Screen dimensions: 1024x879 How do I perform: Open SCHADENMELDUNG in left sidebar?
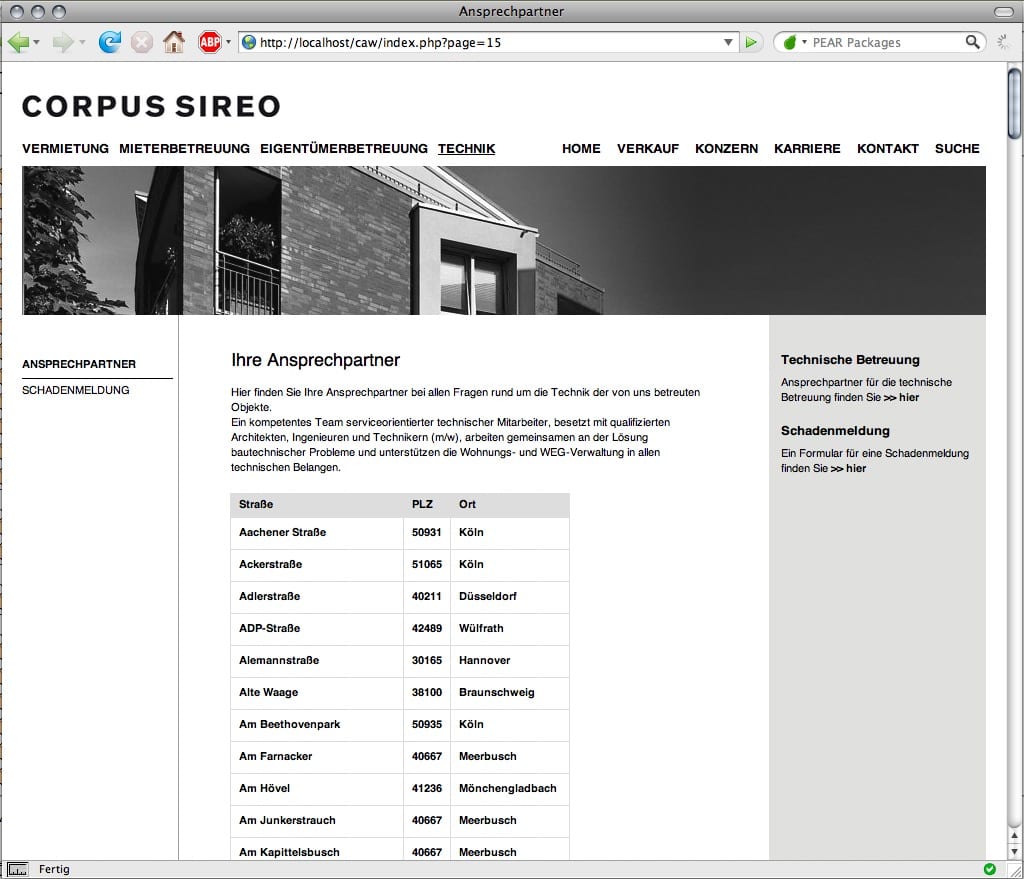[x=76, y=390]
